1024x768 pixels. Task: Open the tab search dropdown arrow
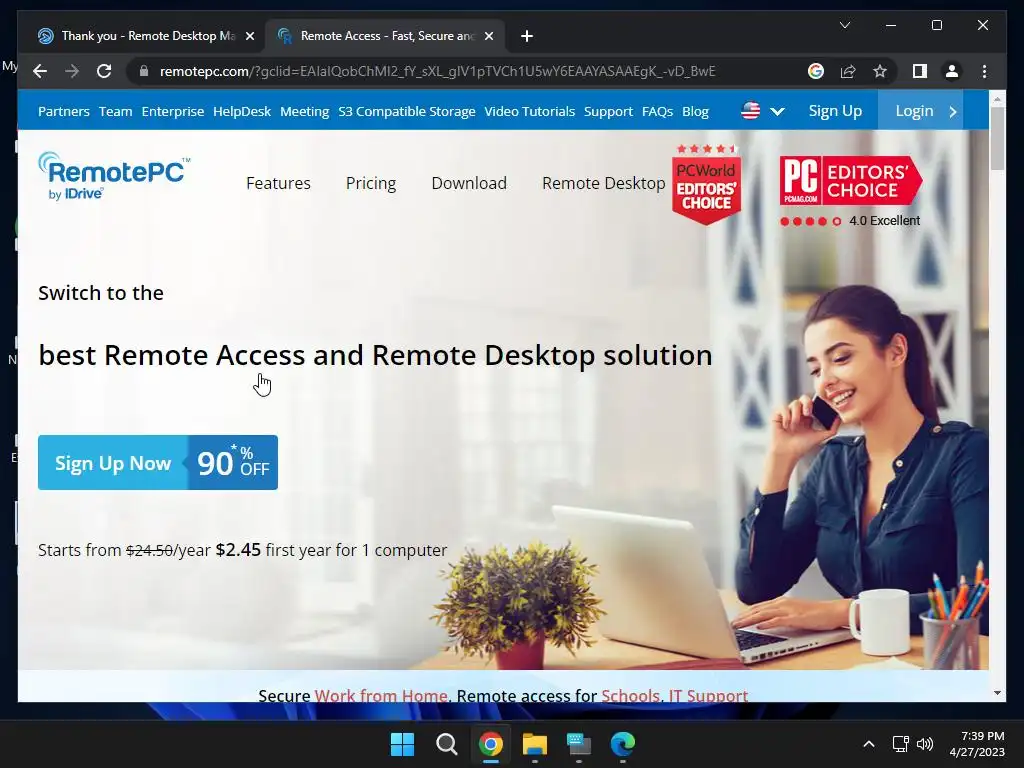[x=844, y=25]
